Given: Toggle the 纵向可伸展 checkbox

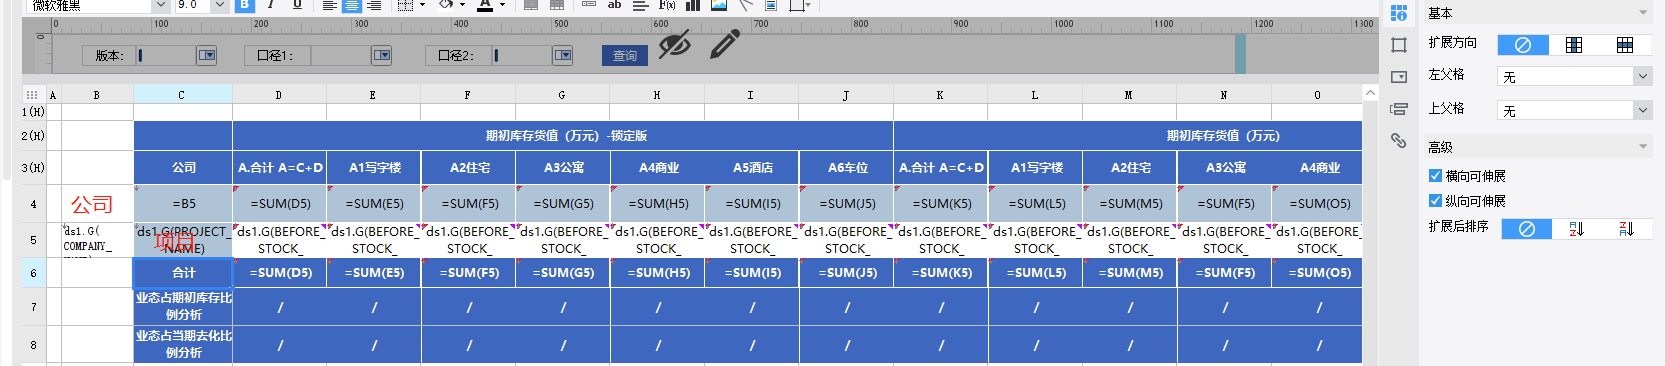Looking at the screenshot, I should coord(1436,201).
